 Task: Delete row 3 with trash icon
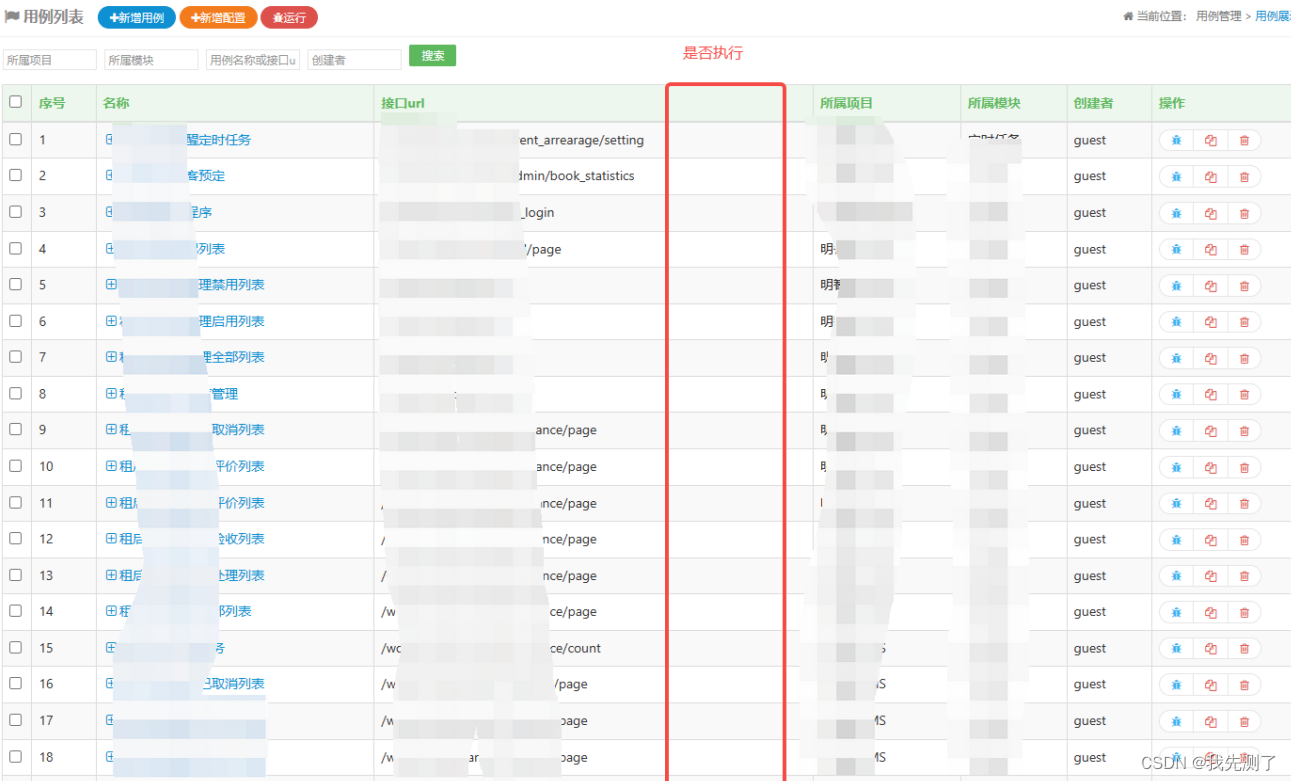(1244, 213)
